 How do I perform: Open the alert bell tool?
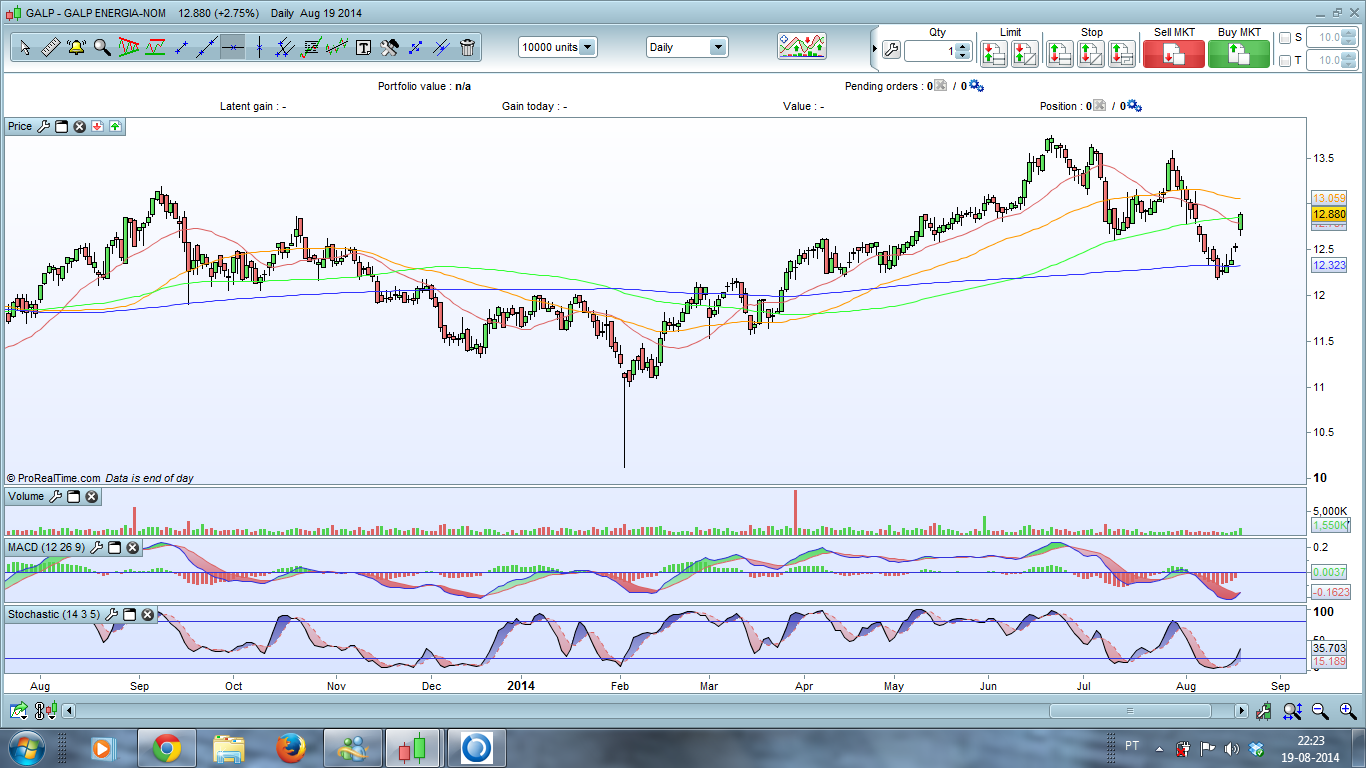(76, 47)
